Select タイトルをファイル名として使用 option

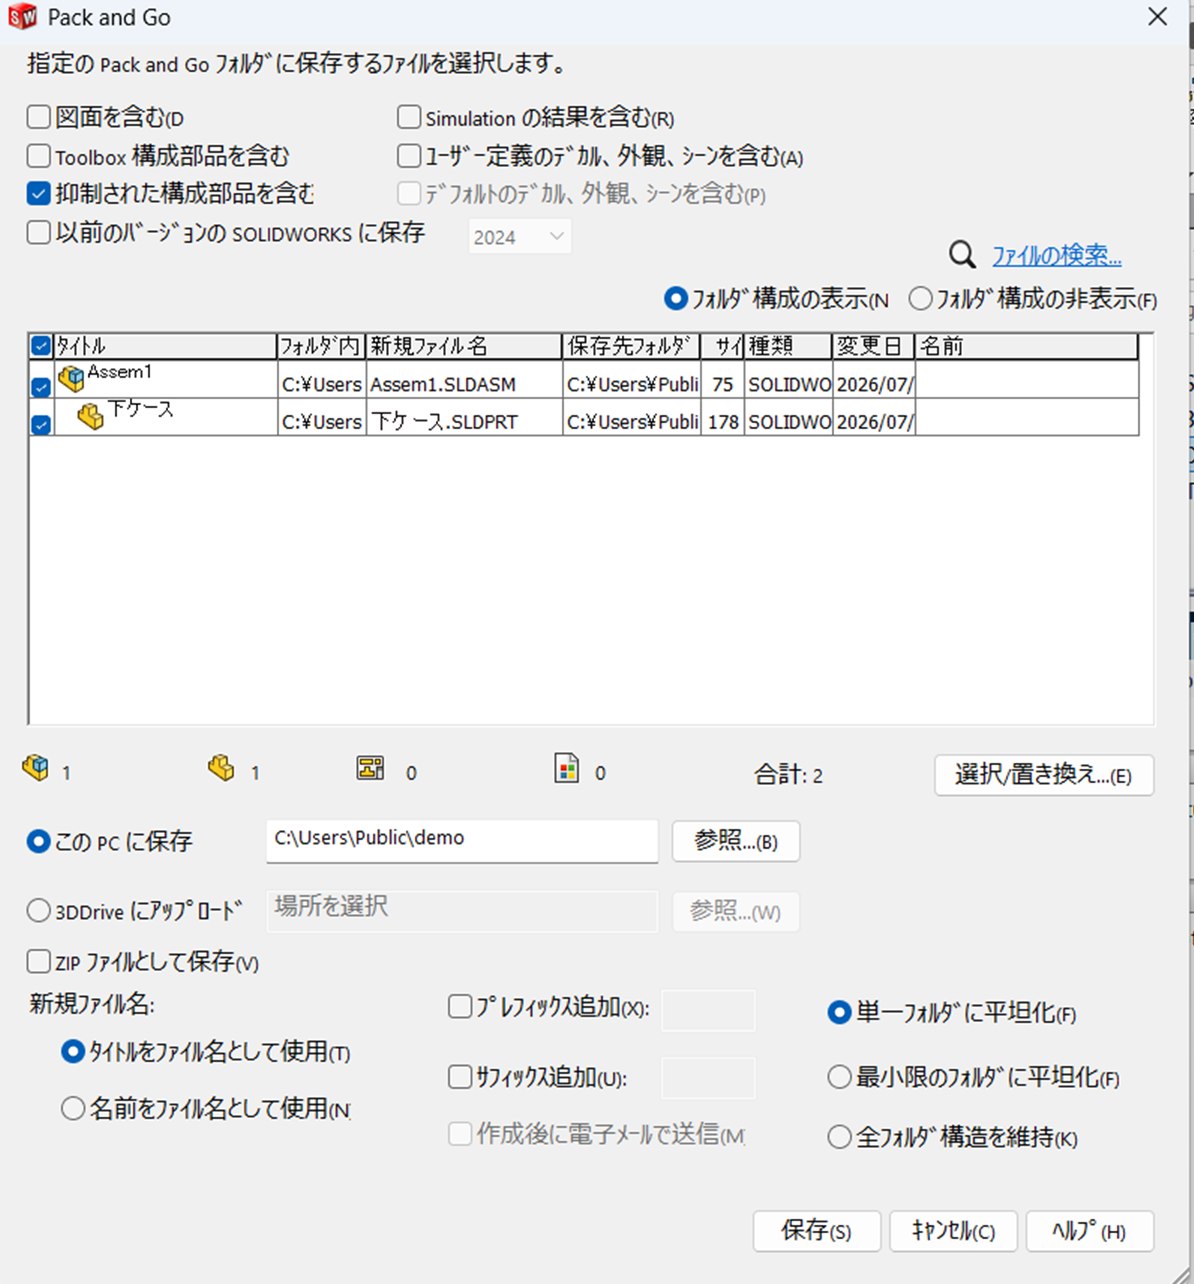click(x=72, y=1051)
